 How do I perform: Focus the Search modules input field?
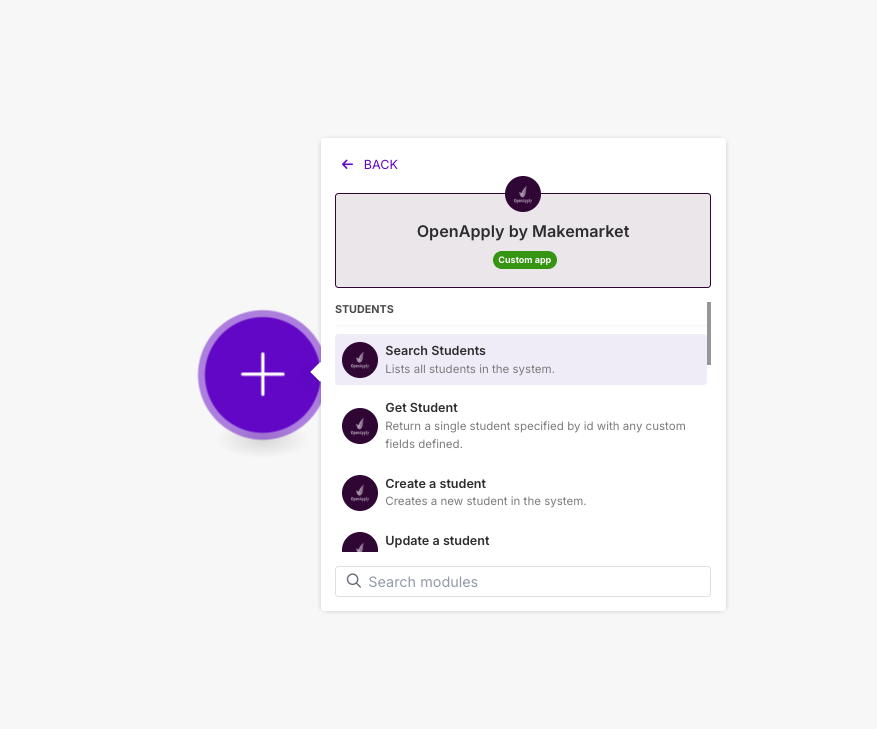(523, 582)
